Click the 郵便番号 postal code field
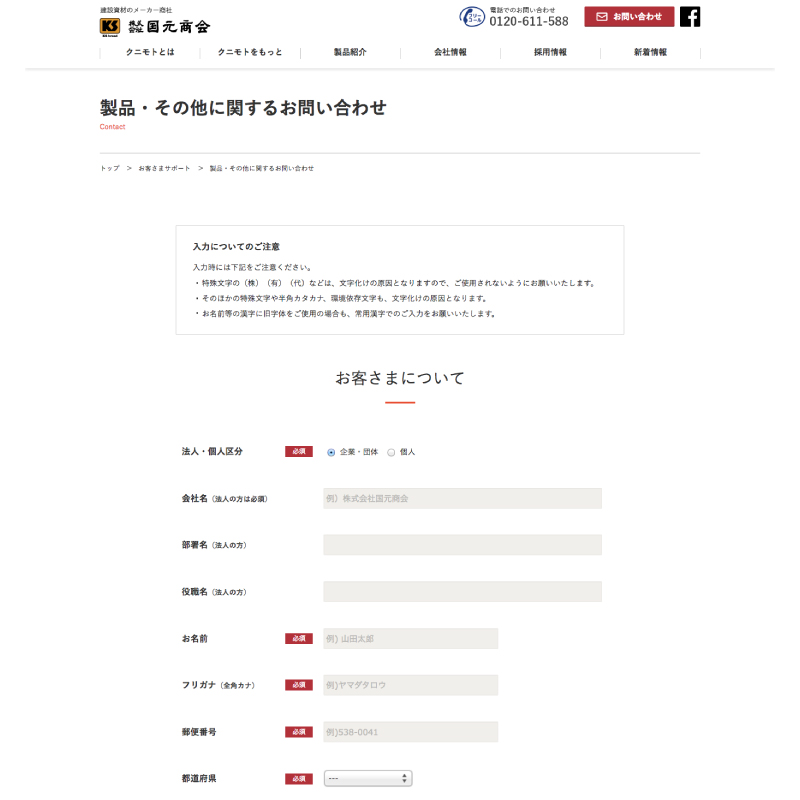Image resolution: width=800 pixels, height=800 pixels. coord(411,732)
